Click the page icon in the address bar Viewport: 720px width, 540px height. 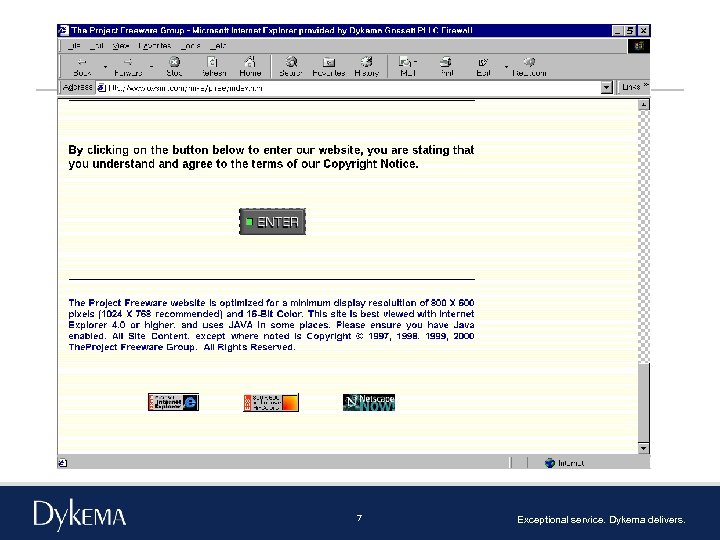pyautogui.click(x=101, y=88)
